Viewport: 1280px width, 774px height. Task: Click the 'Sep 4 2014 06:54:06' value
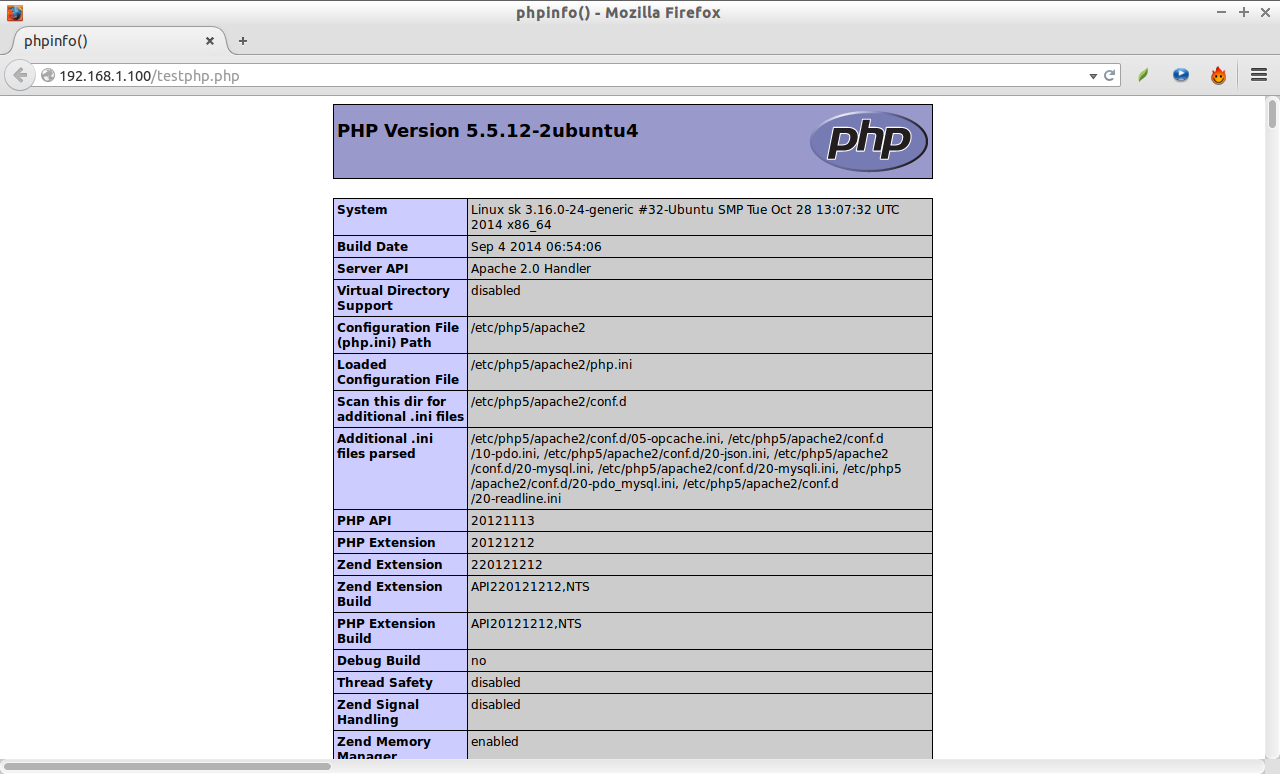536,247
